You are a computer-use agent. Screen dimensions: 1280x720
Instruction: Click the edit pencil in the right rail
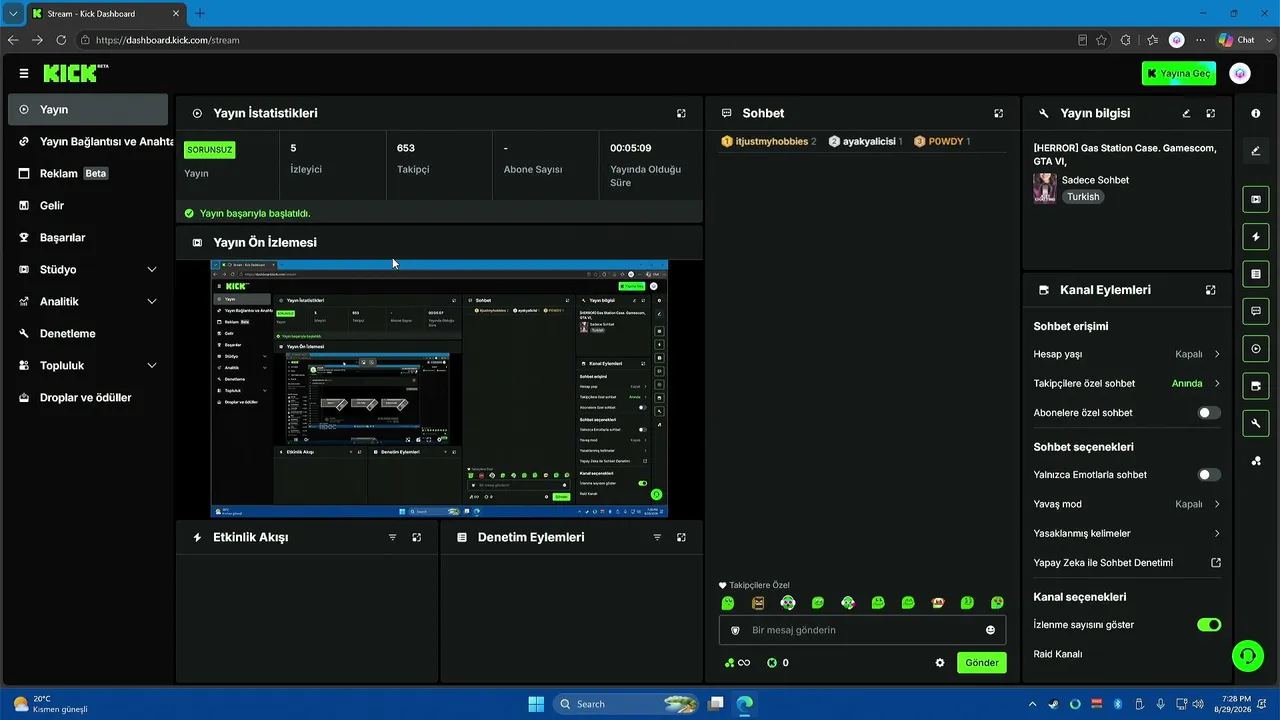click(x=1256, y=151)
